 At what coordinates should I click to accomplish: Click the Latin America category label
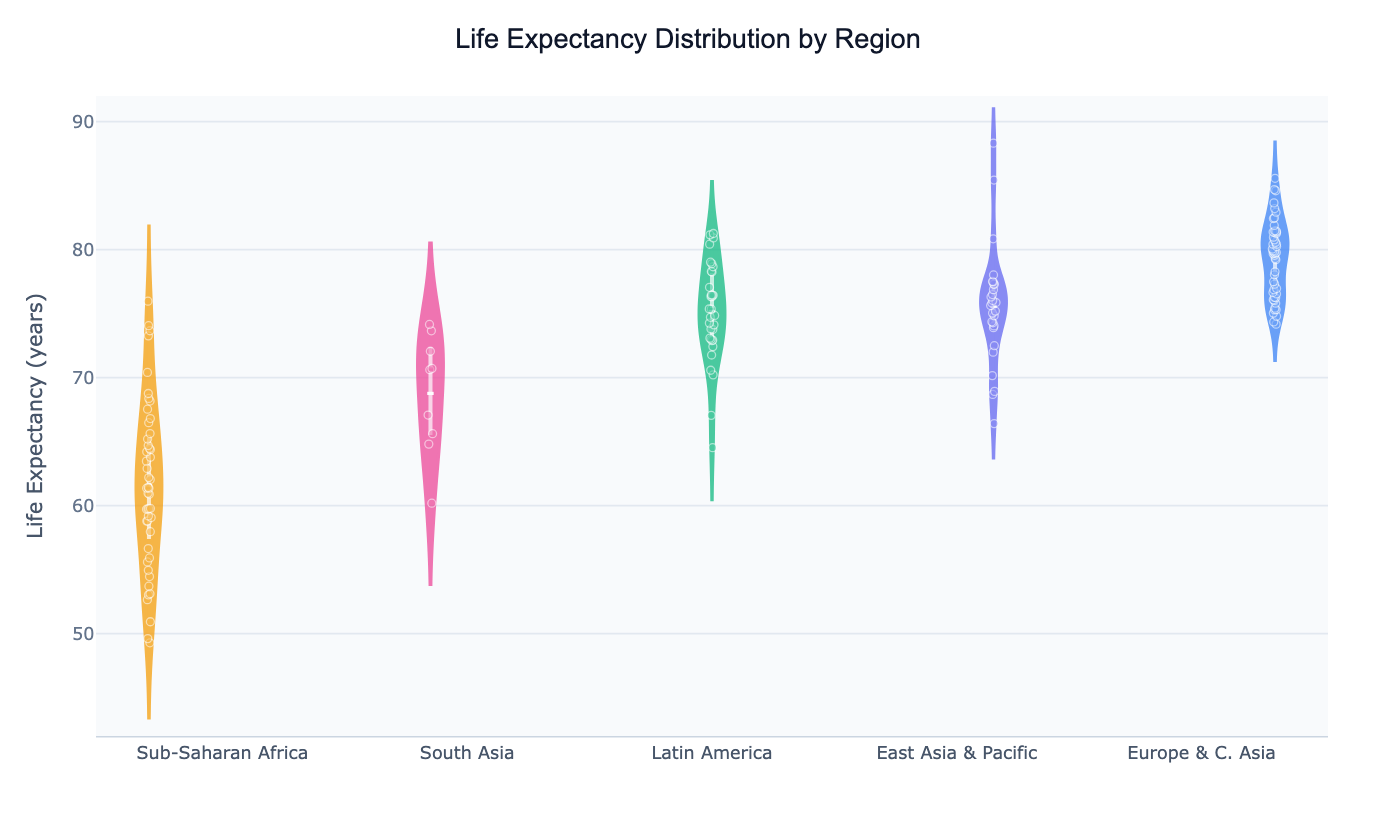711,753
